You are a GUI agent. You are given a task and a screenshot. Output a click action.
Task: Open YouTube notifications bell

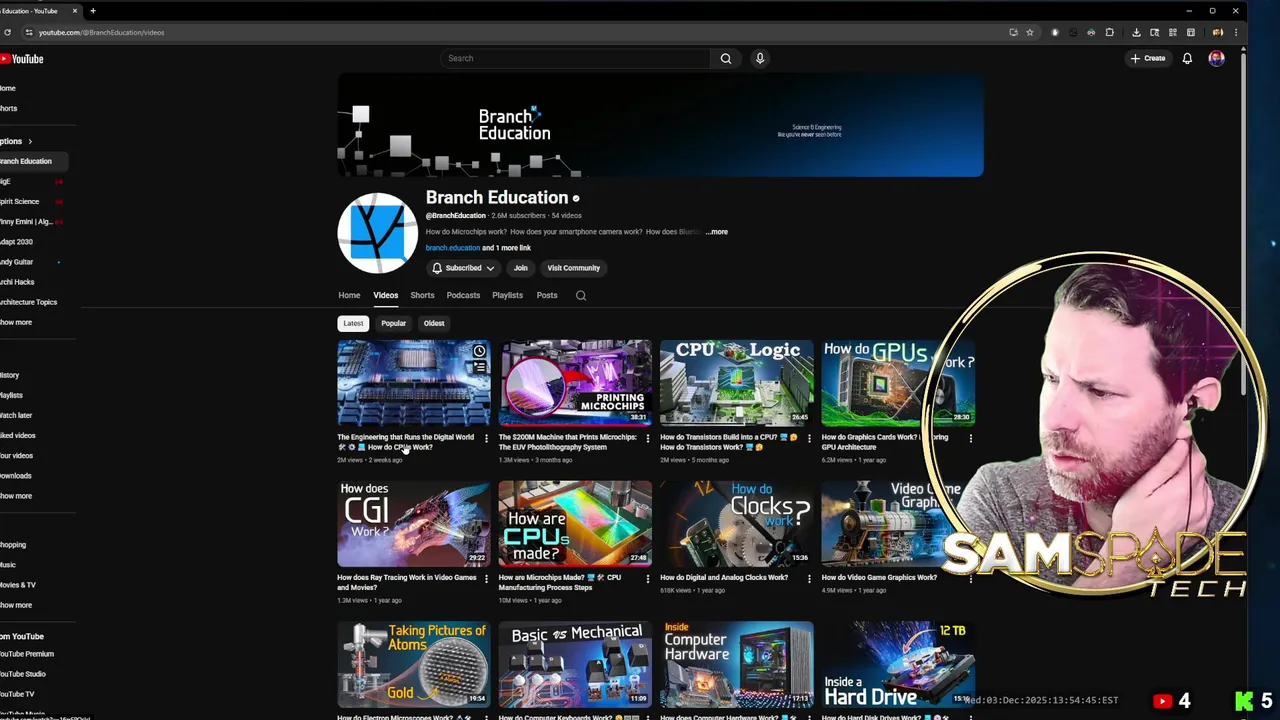point(1187,58)
